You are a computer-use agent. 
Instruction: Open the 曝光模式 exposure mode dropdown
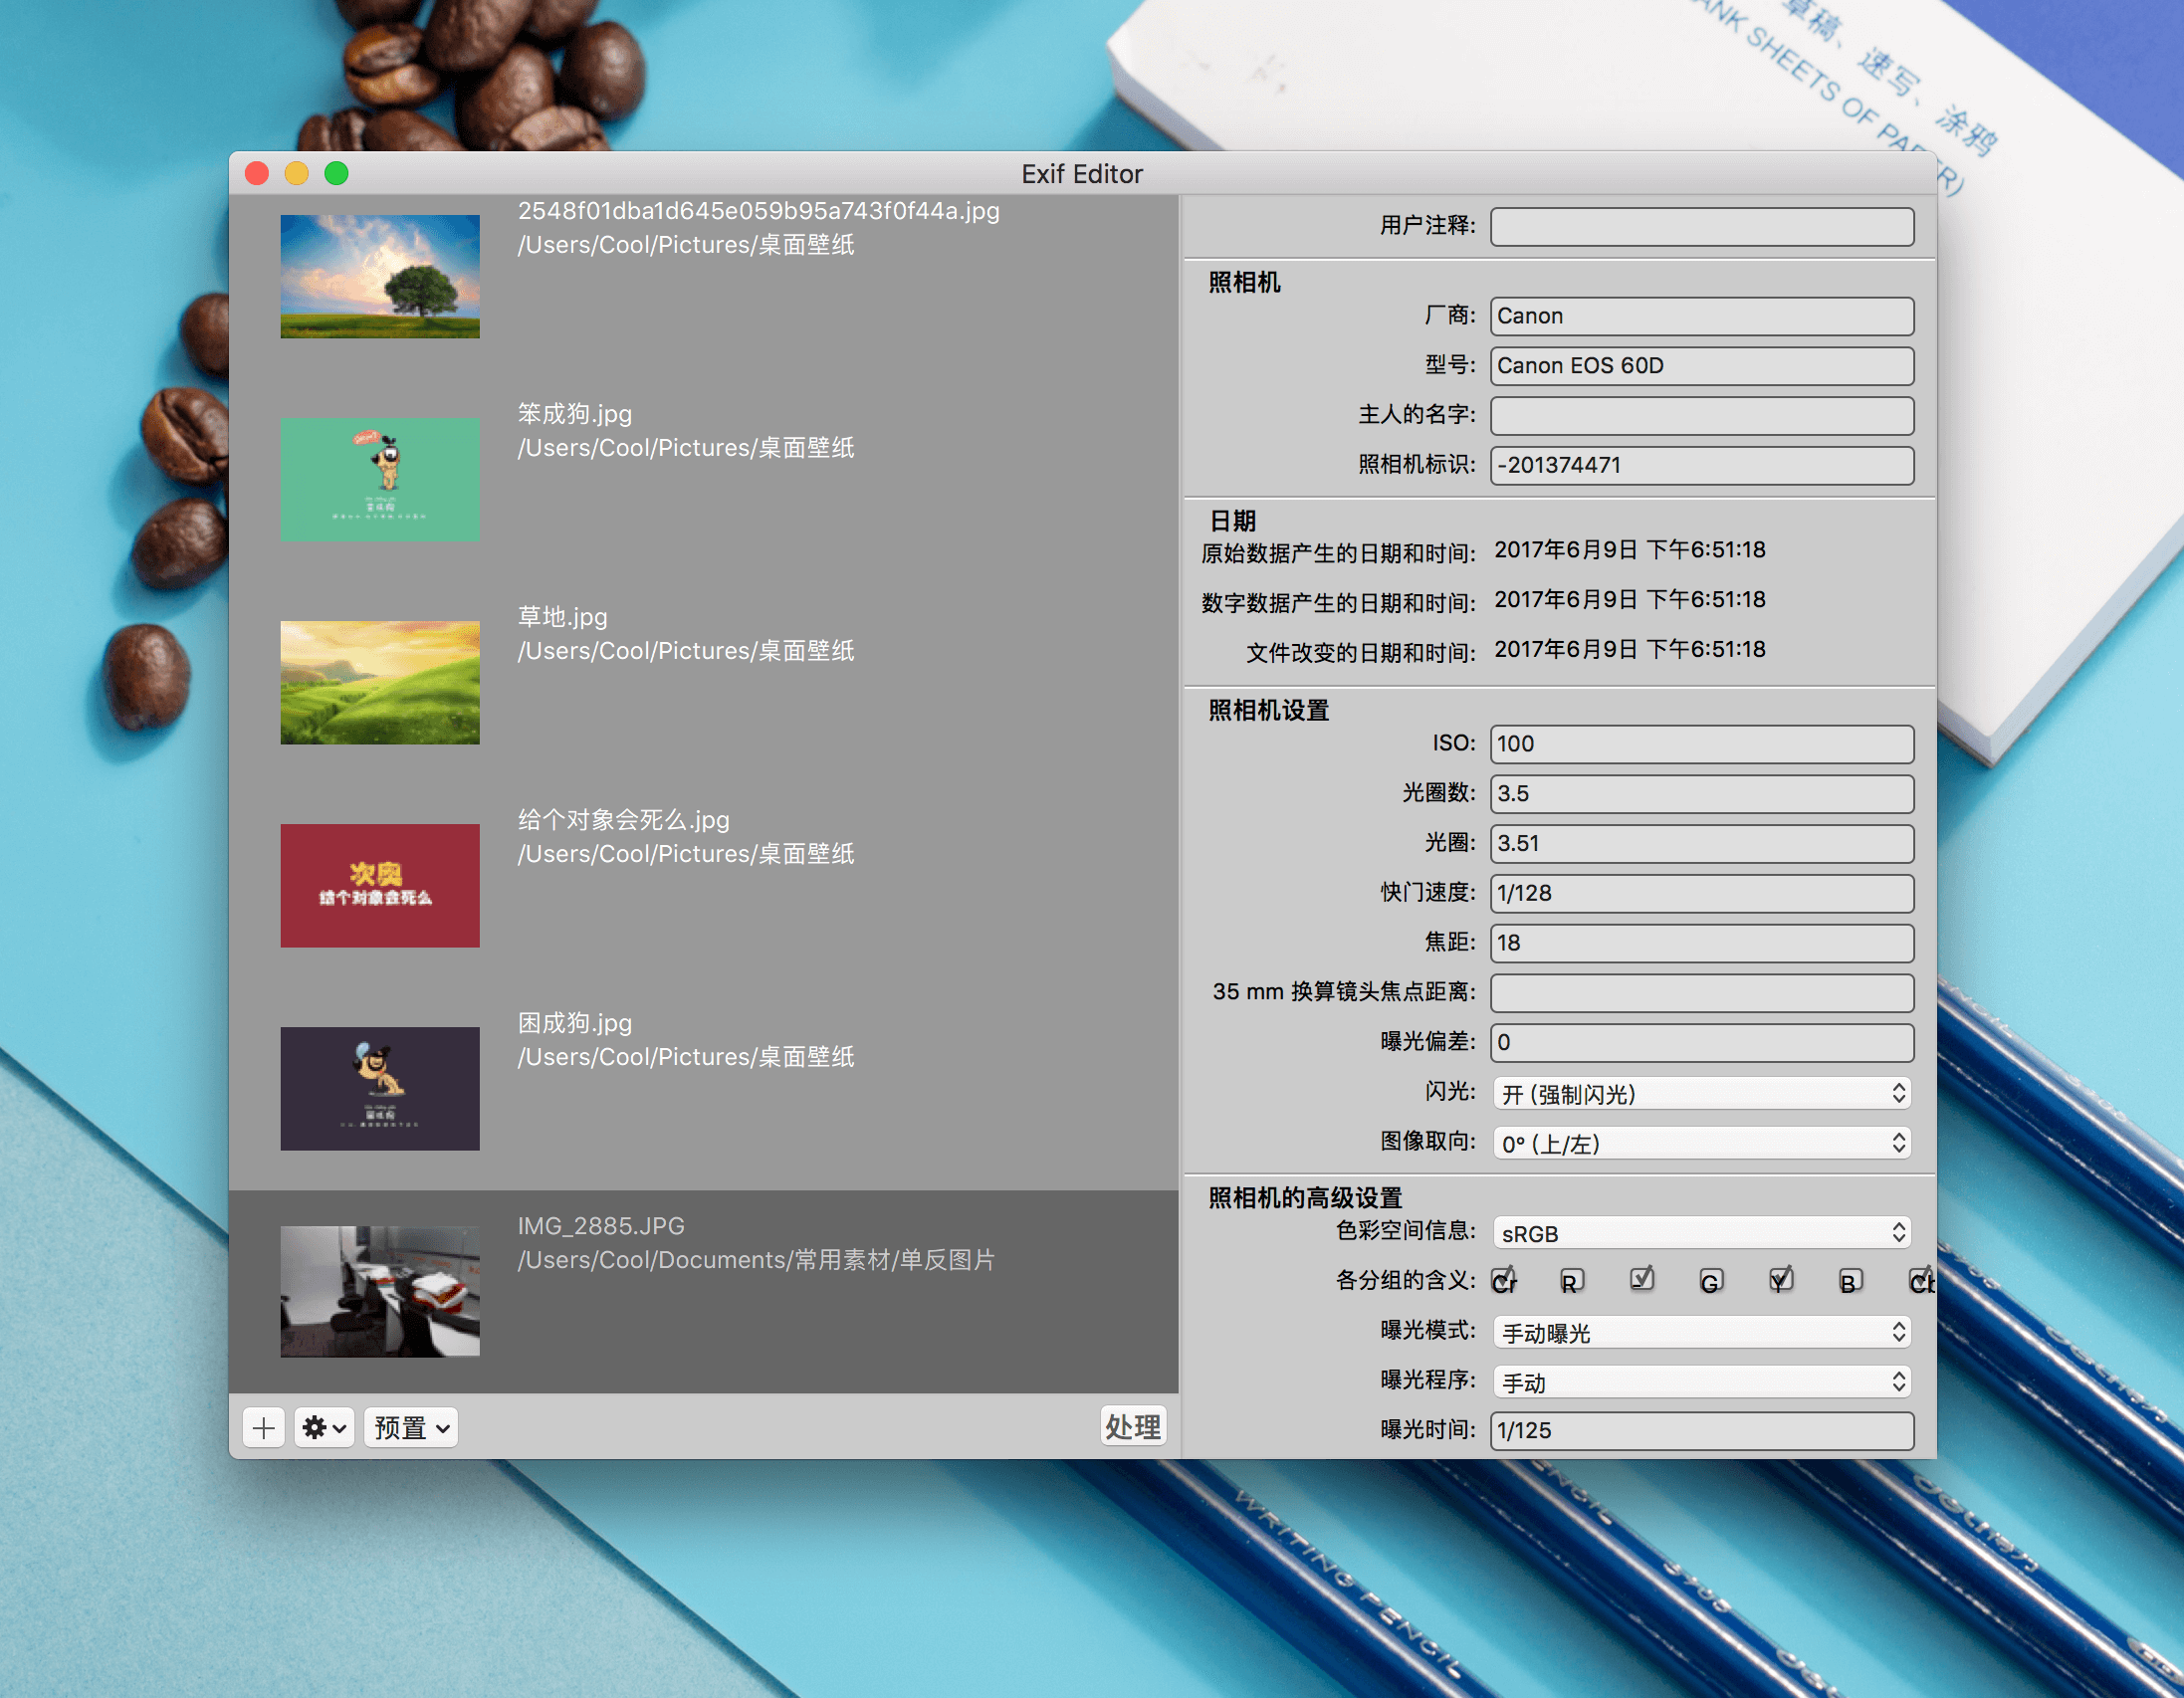[x=1702, y=1333]
